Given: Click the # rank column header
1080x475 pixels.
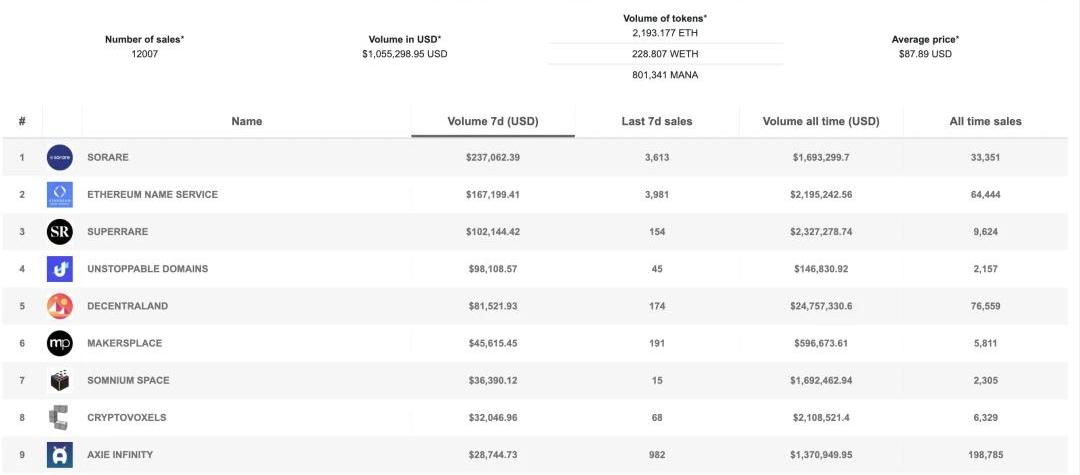Looking at the screenshot, I should 22,121.
